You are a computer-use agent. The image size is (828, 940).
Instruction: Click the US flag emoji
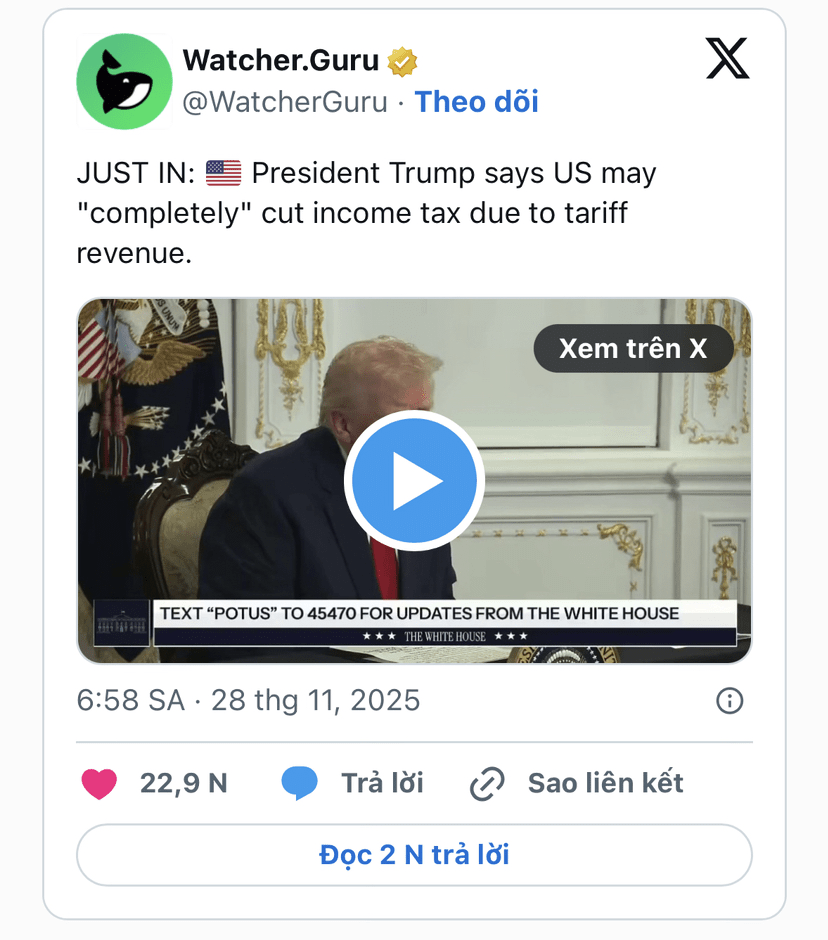(x=223, y=173)
